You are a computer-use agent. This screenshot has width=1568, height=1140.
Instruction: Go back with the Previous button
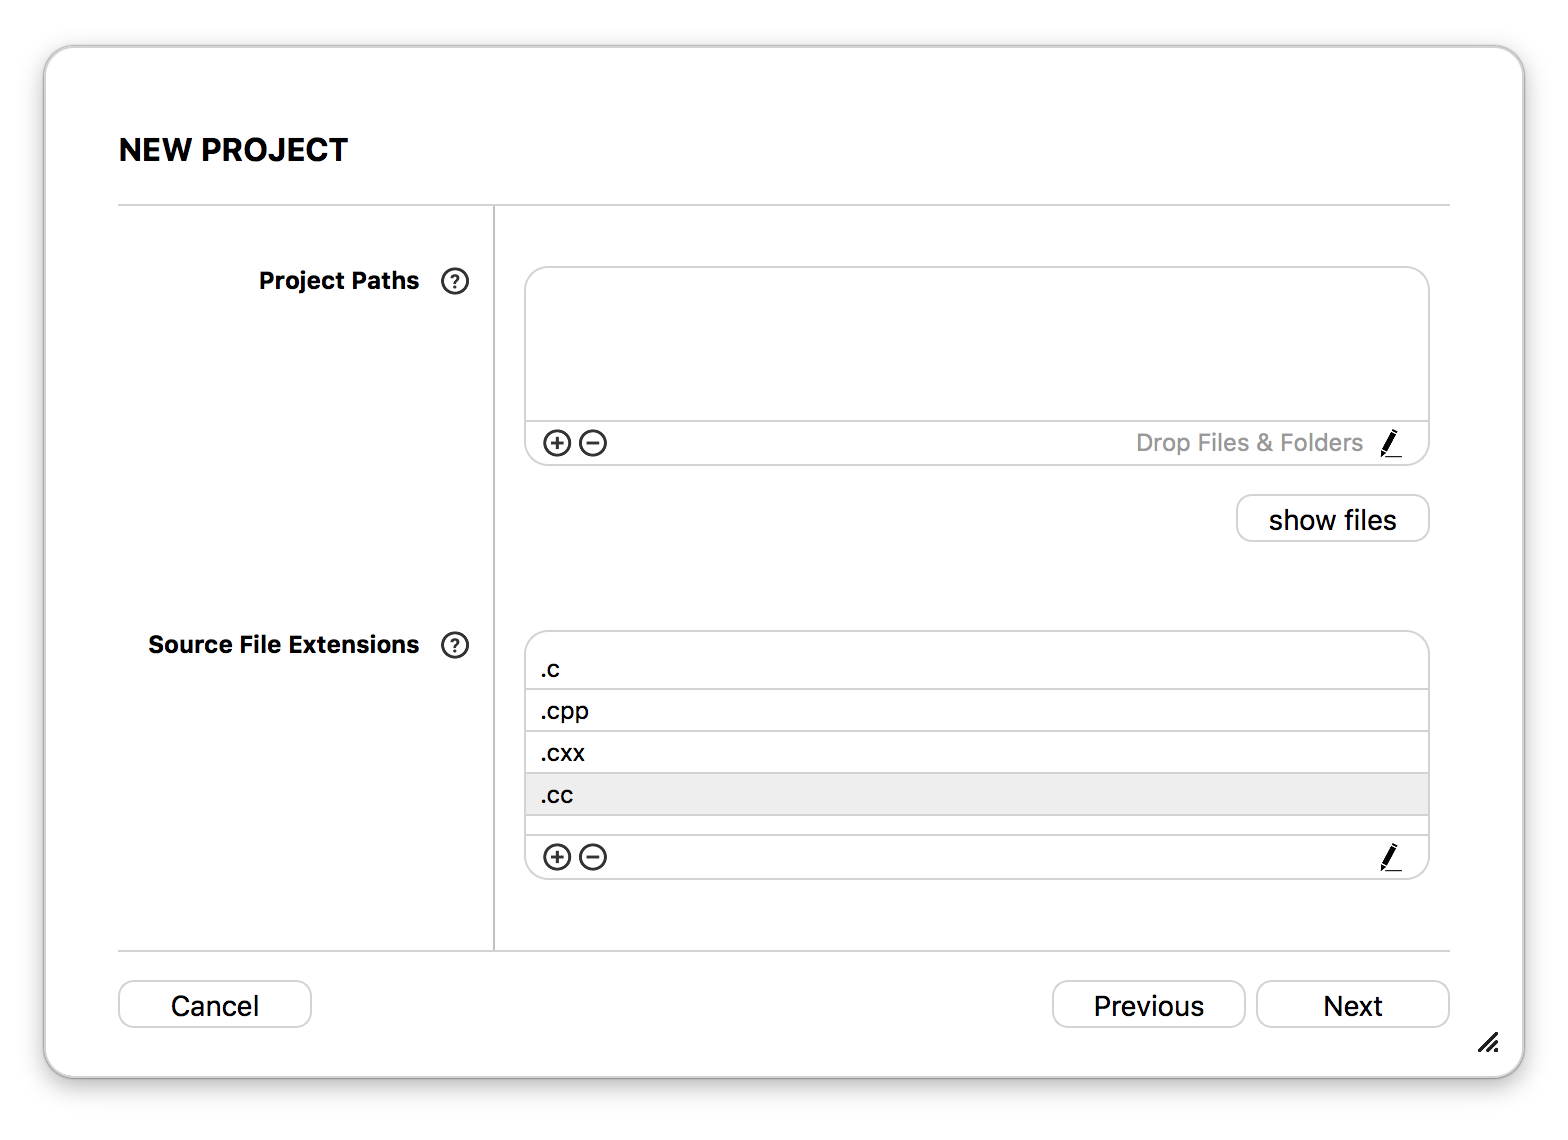click(1149, 1005)
